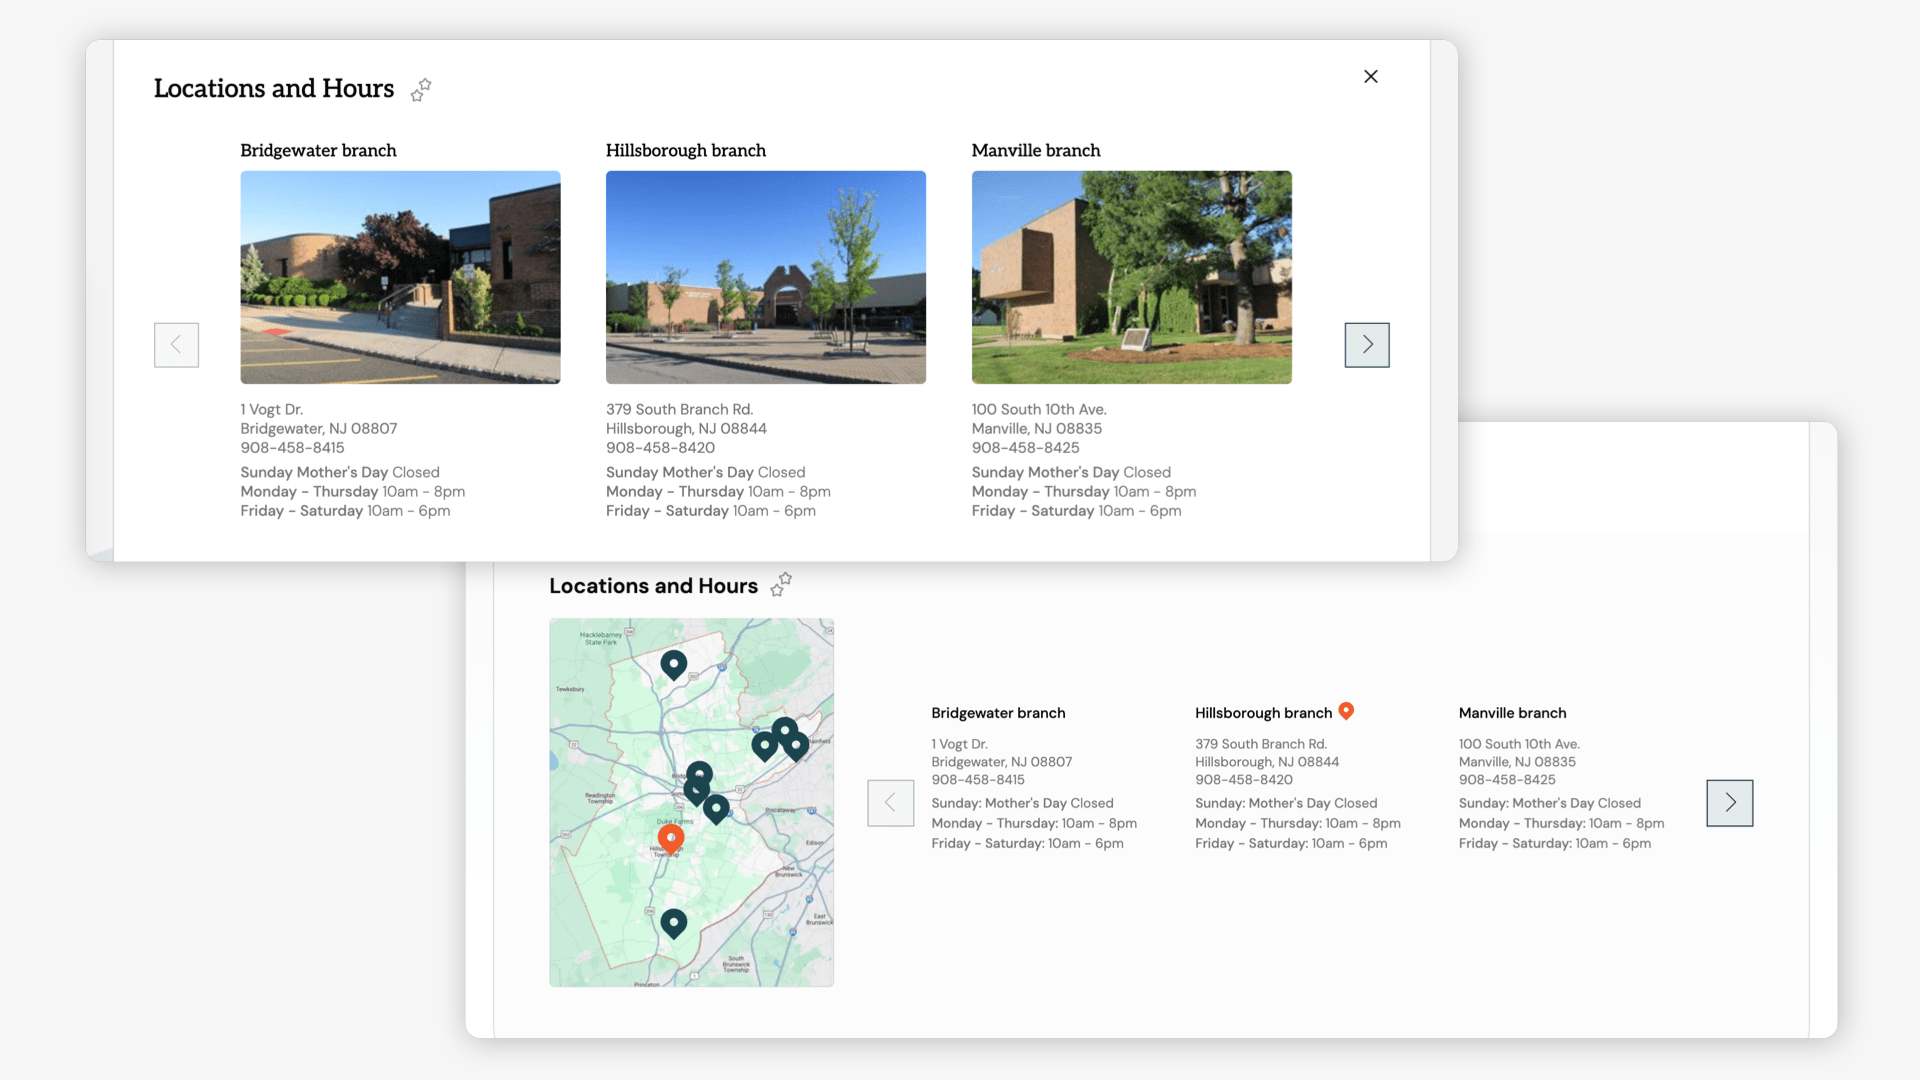Go to next branches in the top carousel
The height and width of the screenshot is (1080, 1920).
point(1366,345)
